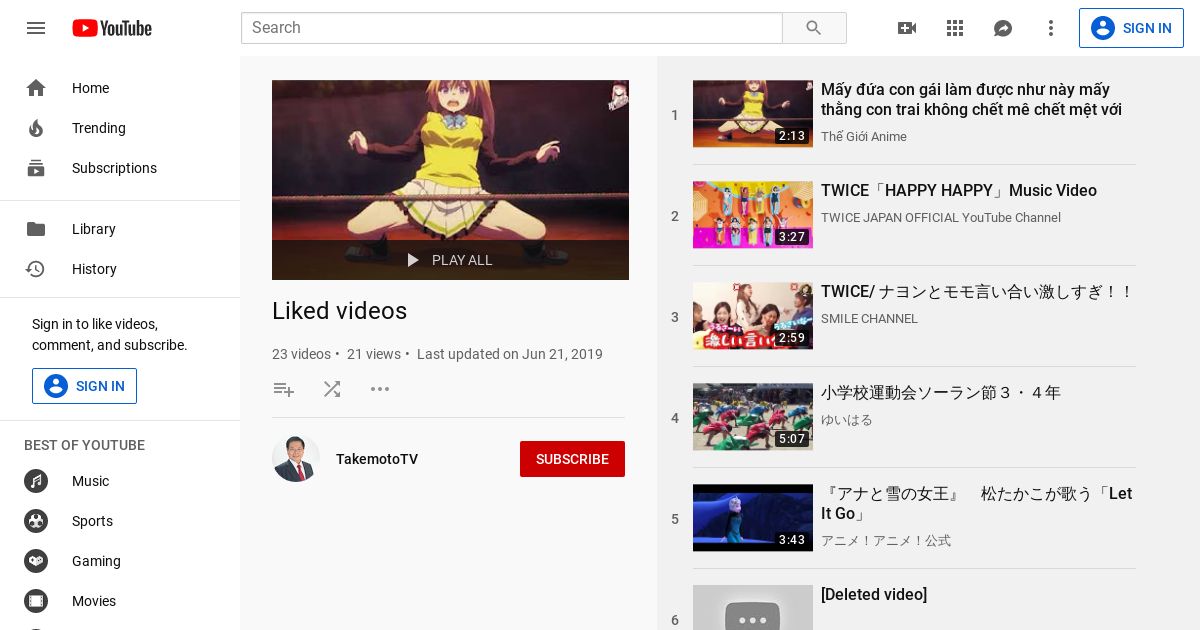Screen dimensions: 1200x630
Task: Open playlist more options dots
Action: click(380, 389)
